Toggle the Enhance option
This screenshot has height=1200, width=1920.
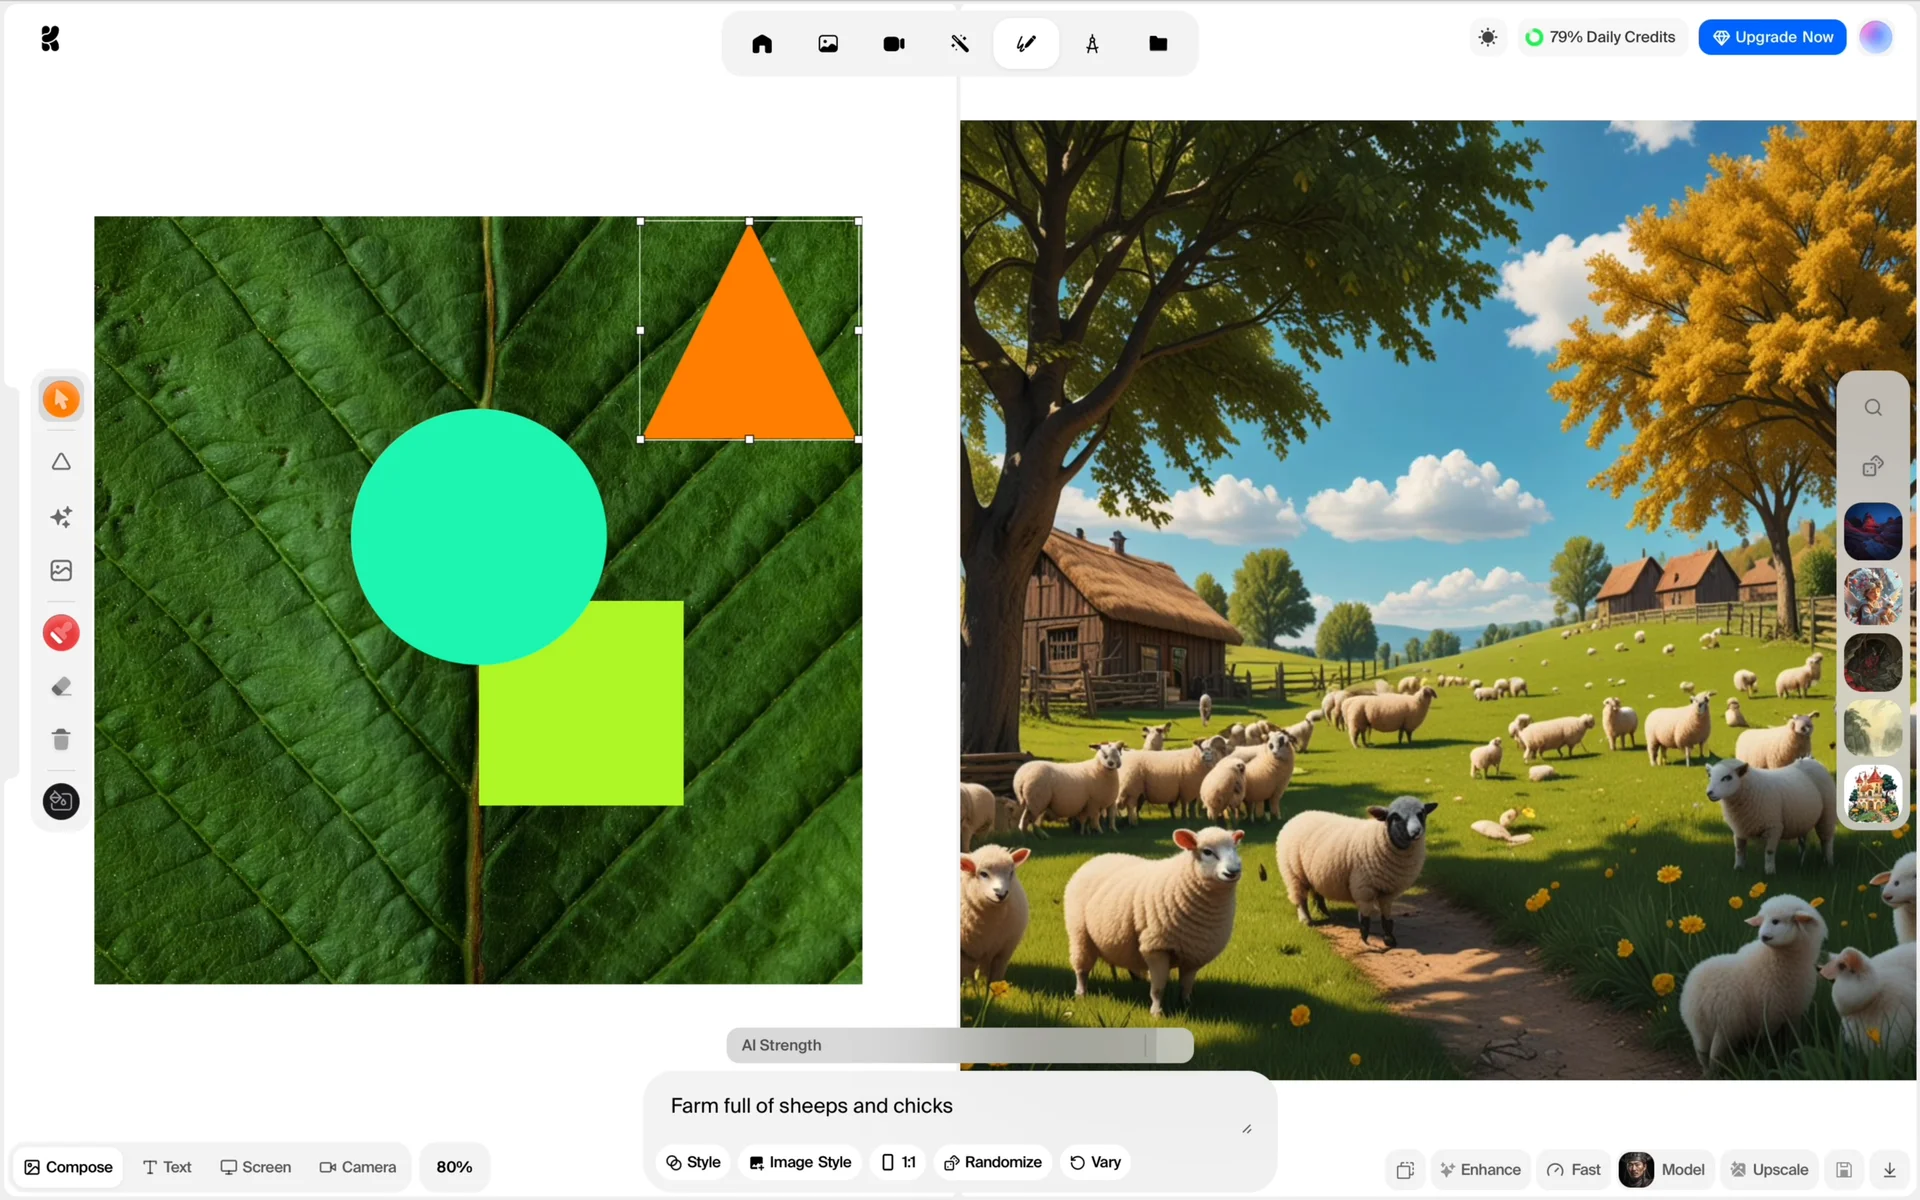(1480, 1169)
